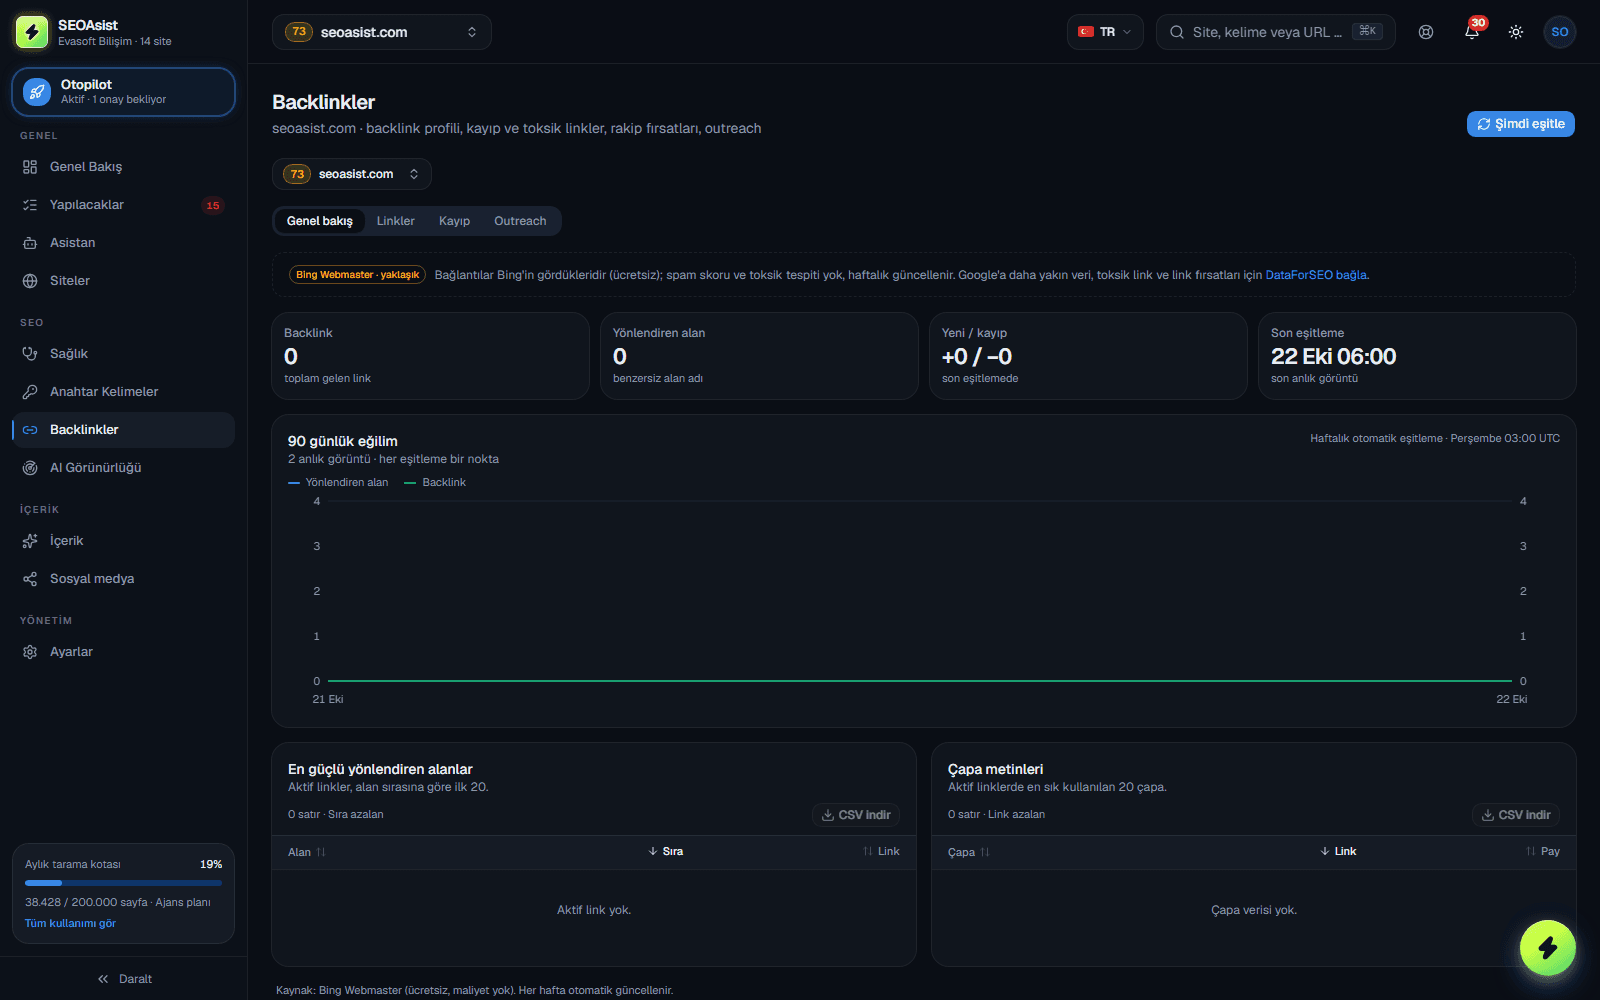Download CSV for En güçlü yönlendiren alanlar
1600x1000 pixels.
point(856,815)
